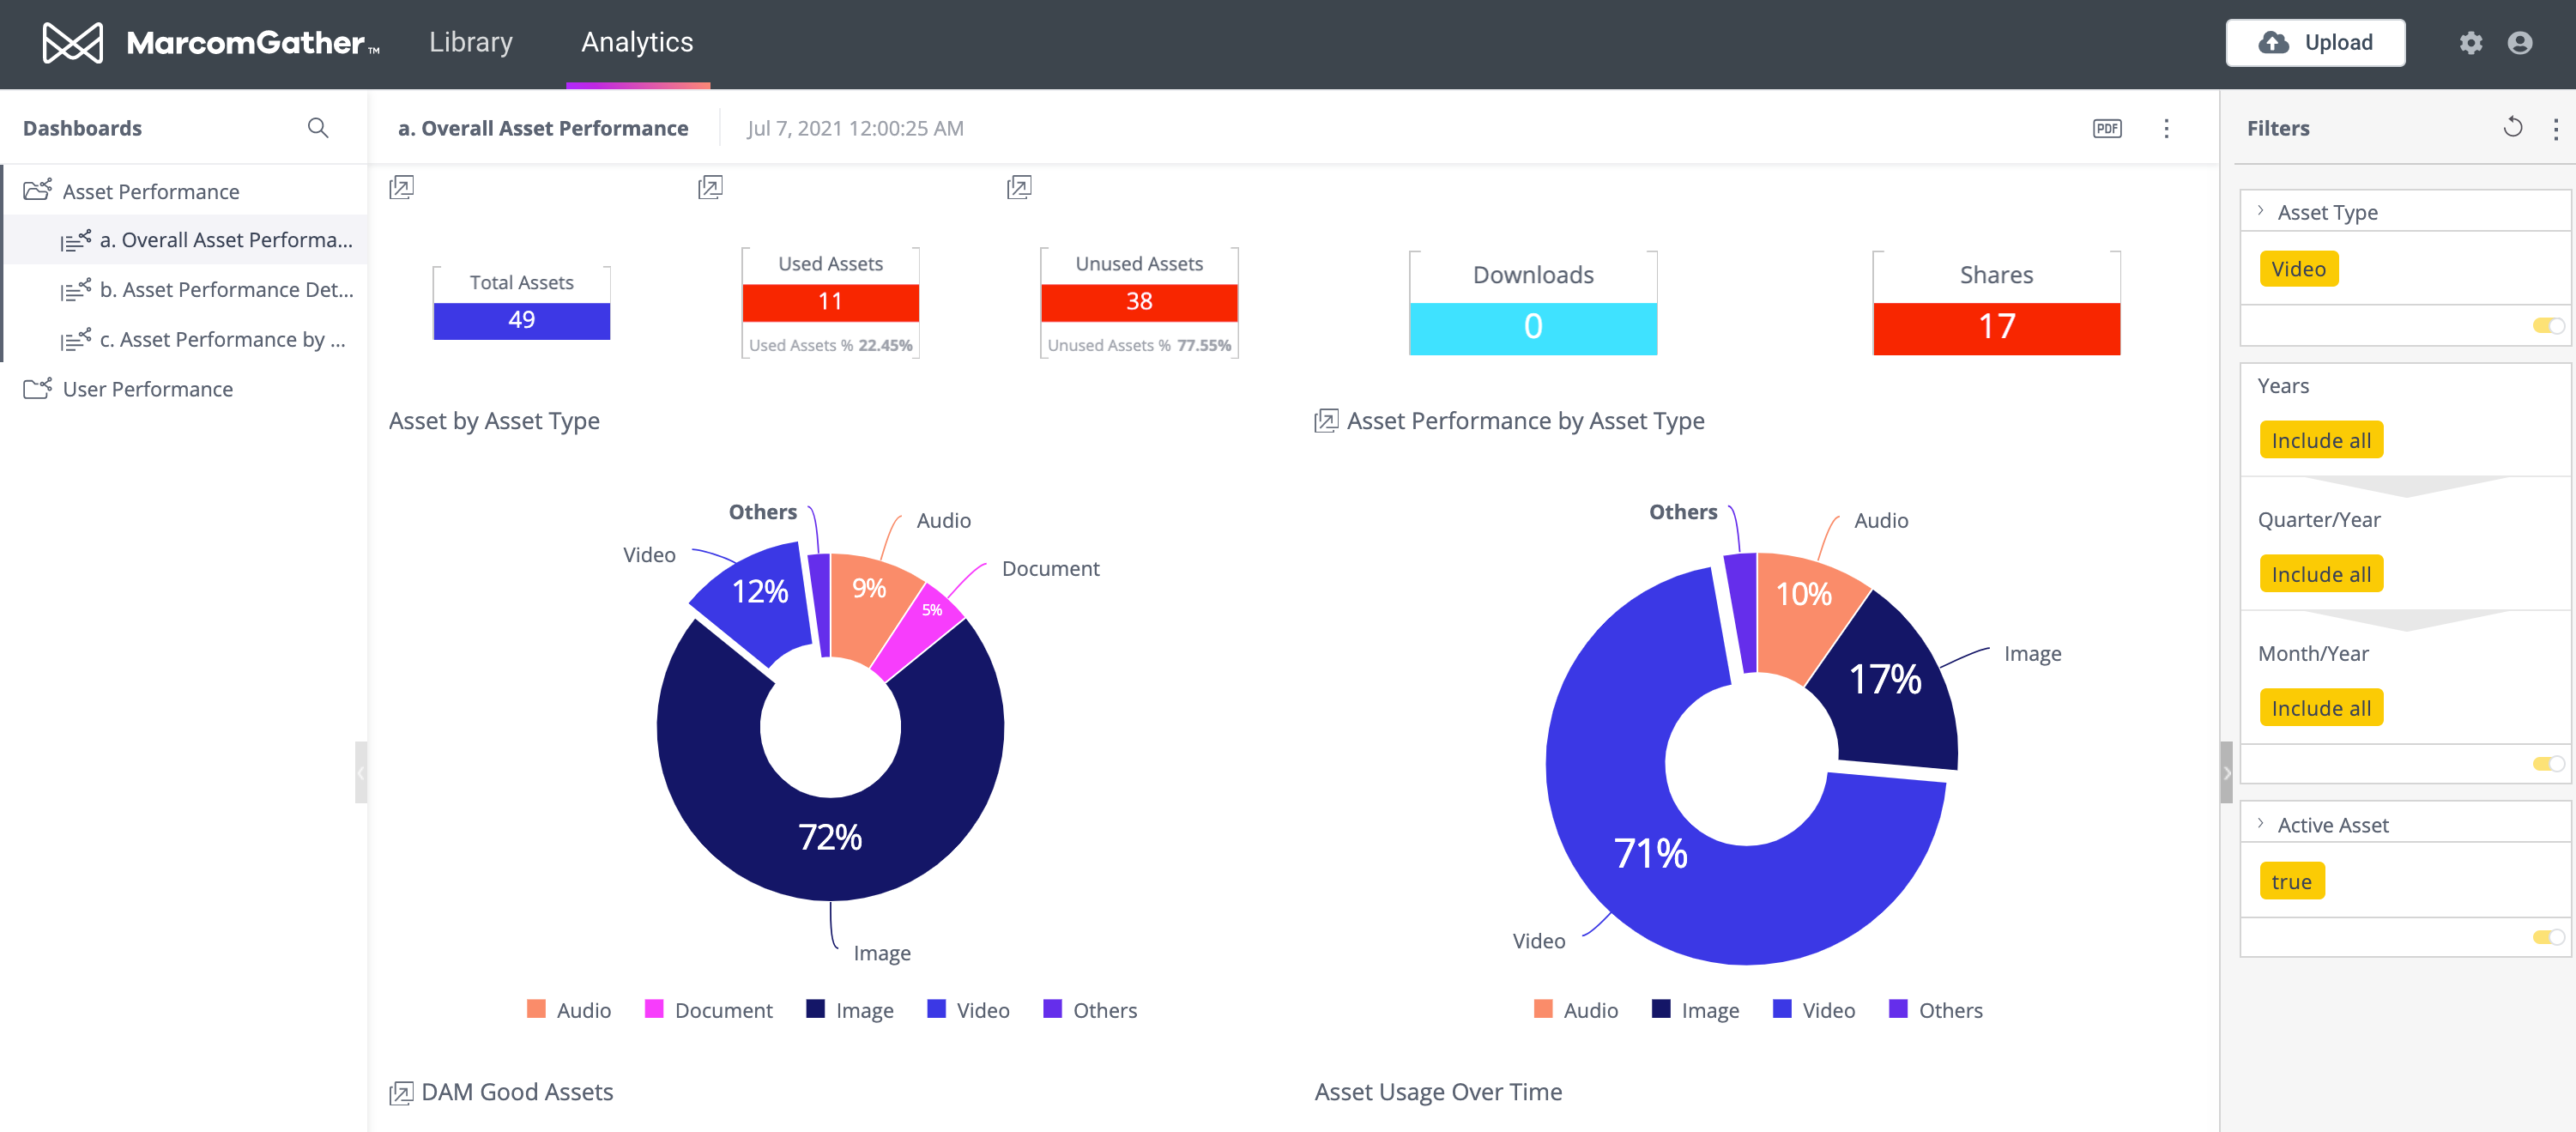Collapse the left Dashboards sidebar handle
Image resolution: width=2576 pixels, height=1132 pixels.
360,772
